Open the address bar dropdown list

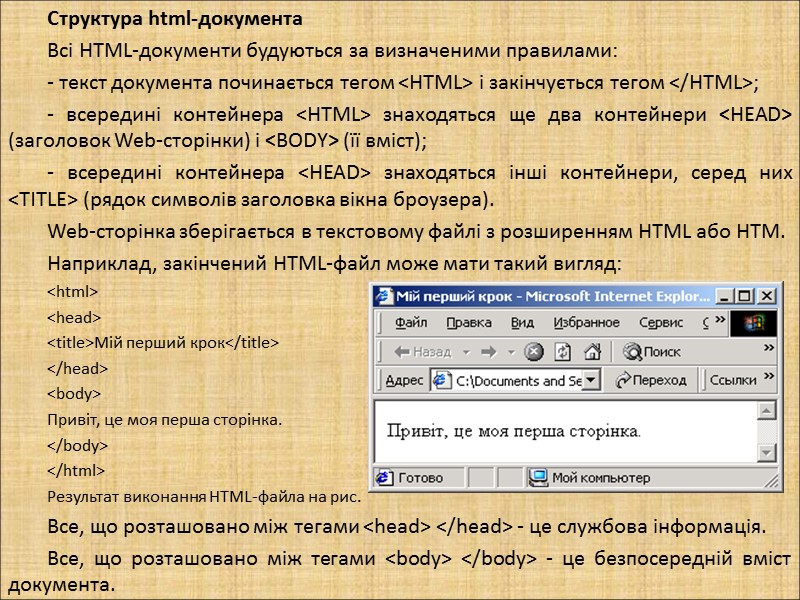click(589, 379)
